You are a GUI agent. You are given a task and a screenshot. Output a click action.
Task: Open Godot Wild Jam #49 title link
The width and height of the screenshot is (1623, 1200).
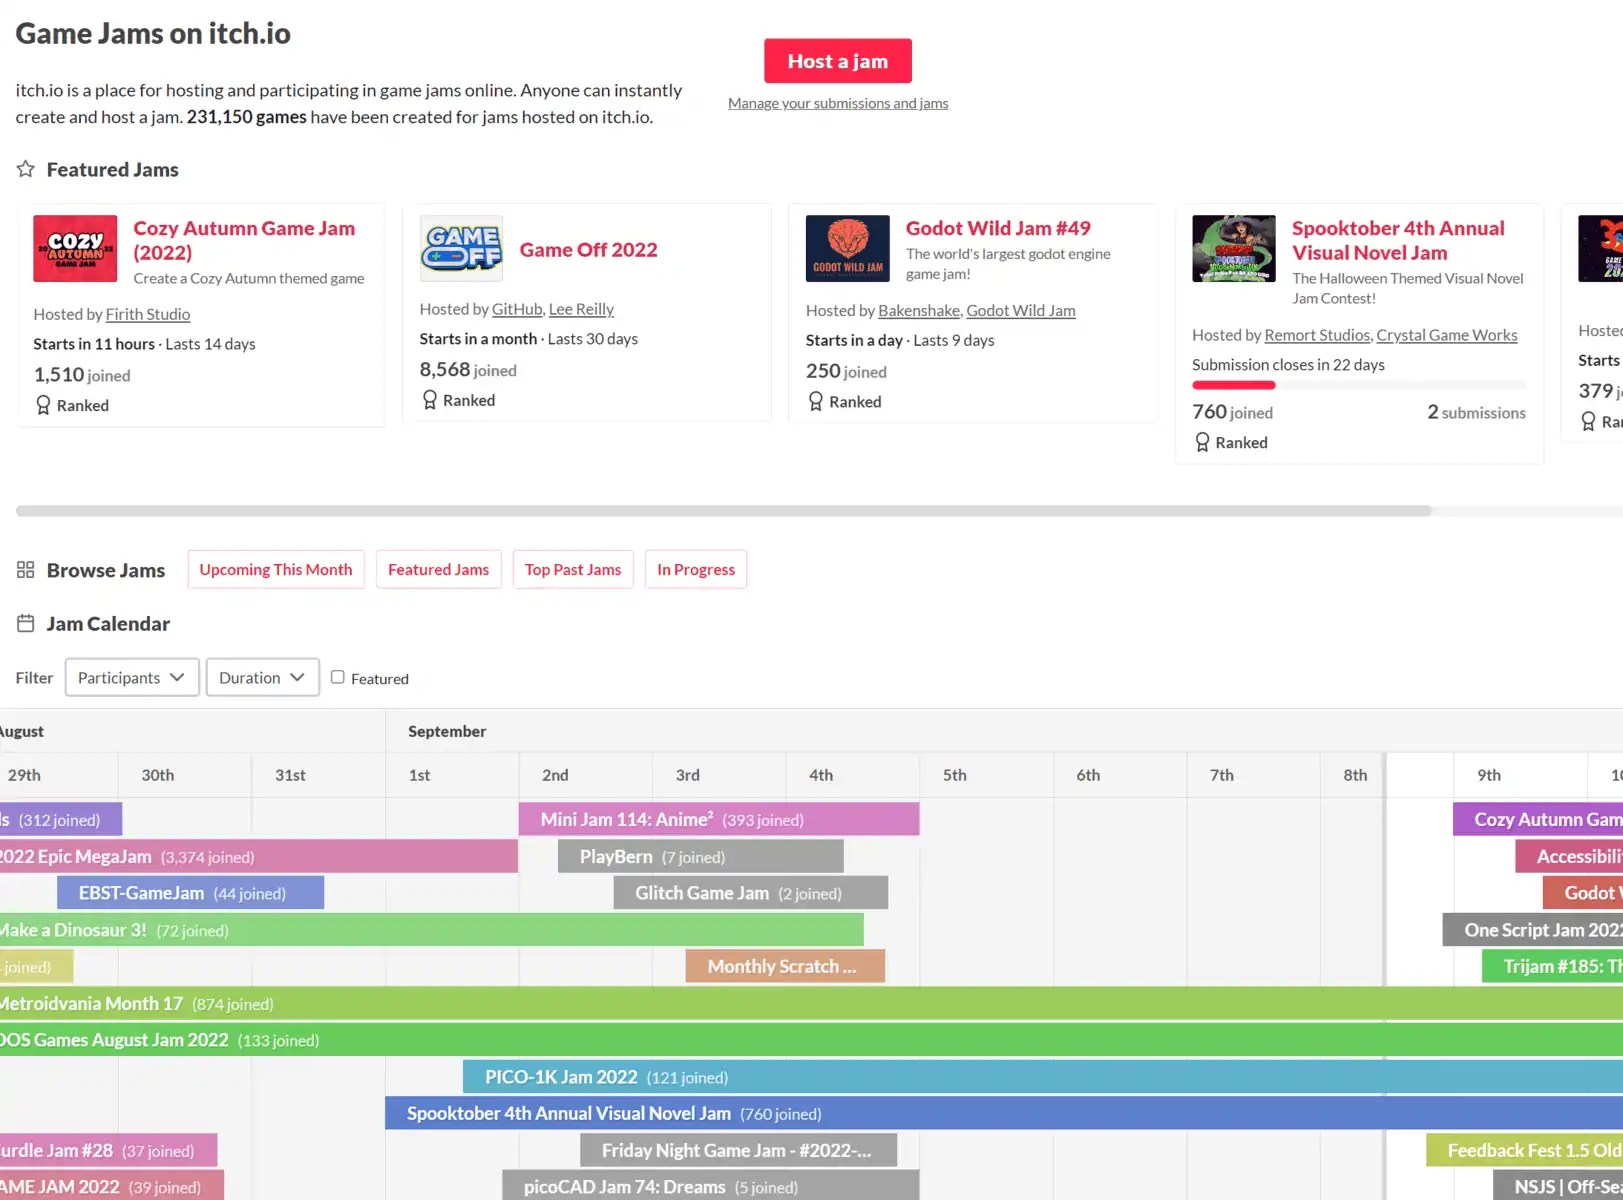pyautogui.click(x=998, y=228)
